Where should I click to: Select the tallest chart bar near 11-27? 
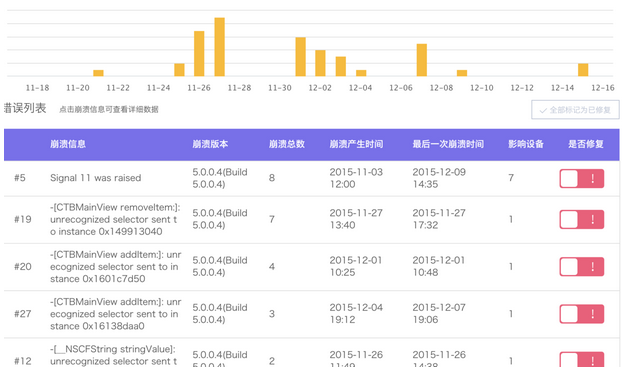(x=219, y=47)
